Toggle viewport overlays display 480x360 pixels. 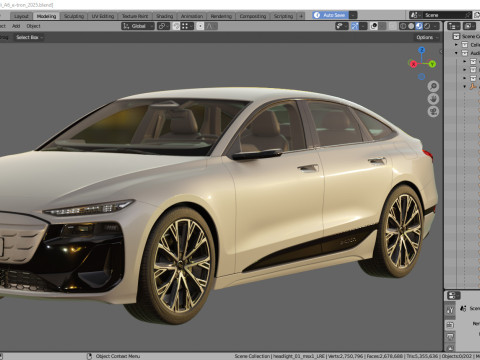(374, 26)
